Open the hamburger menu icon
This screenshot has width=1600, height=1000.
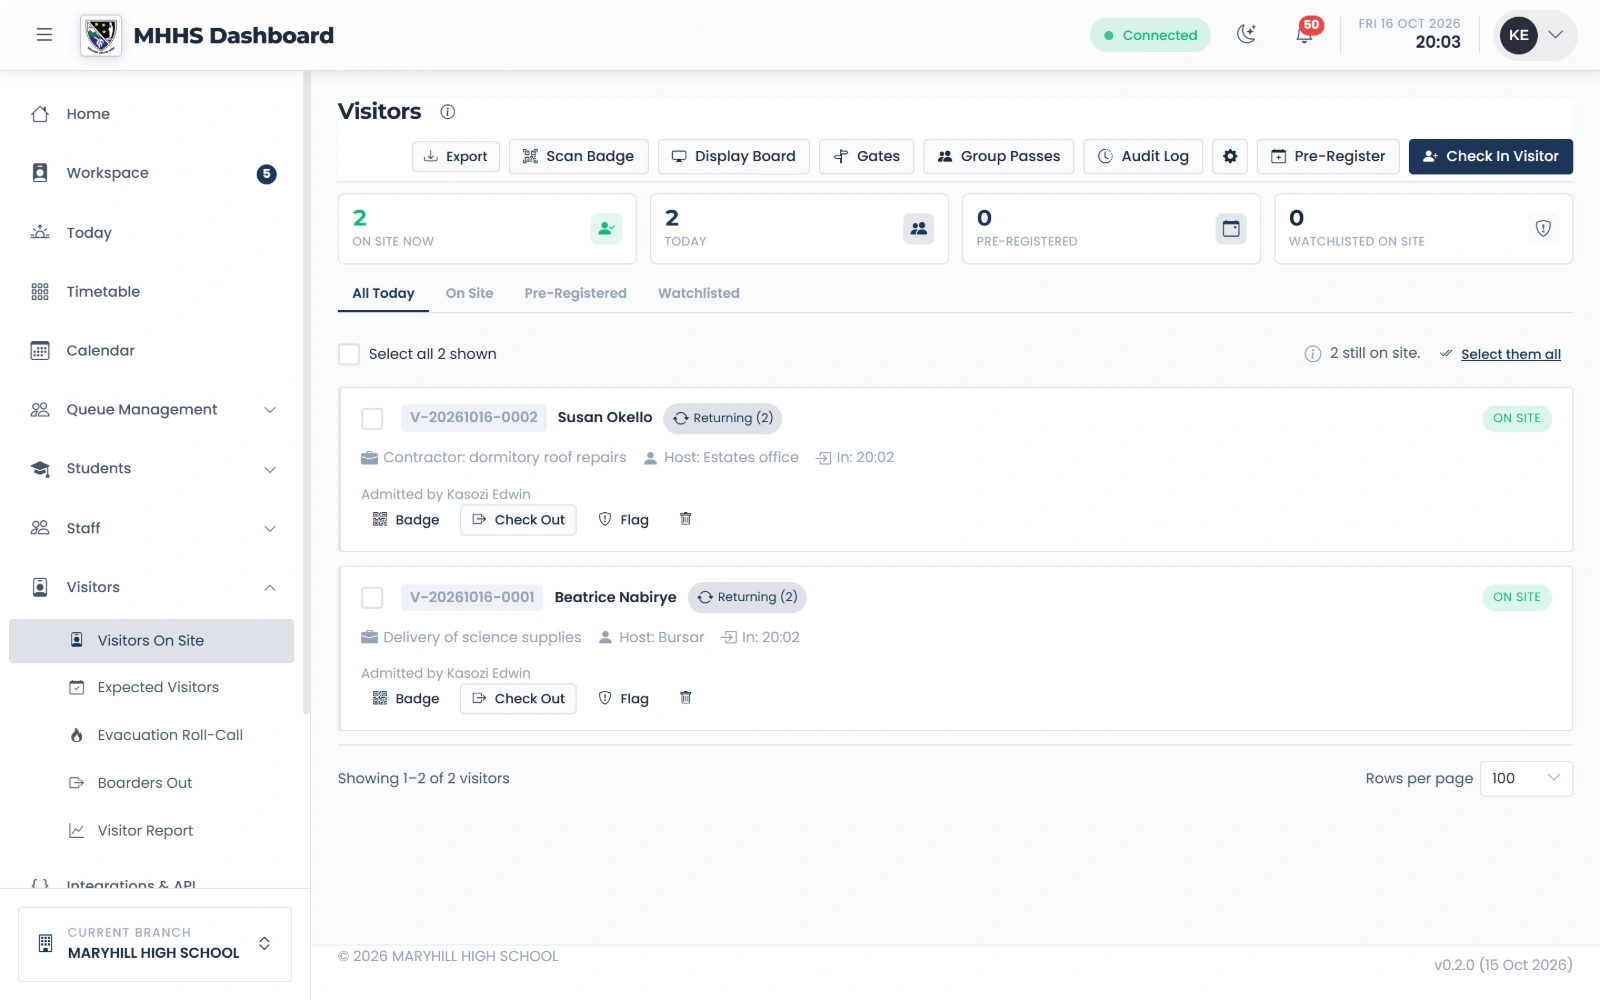(44, 35)
